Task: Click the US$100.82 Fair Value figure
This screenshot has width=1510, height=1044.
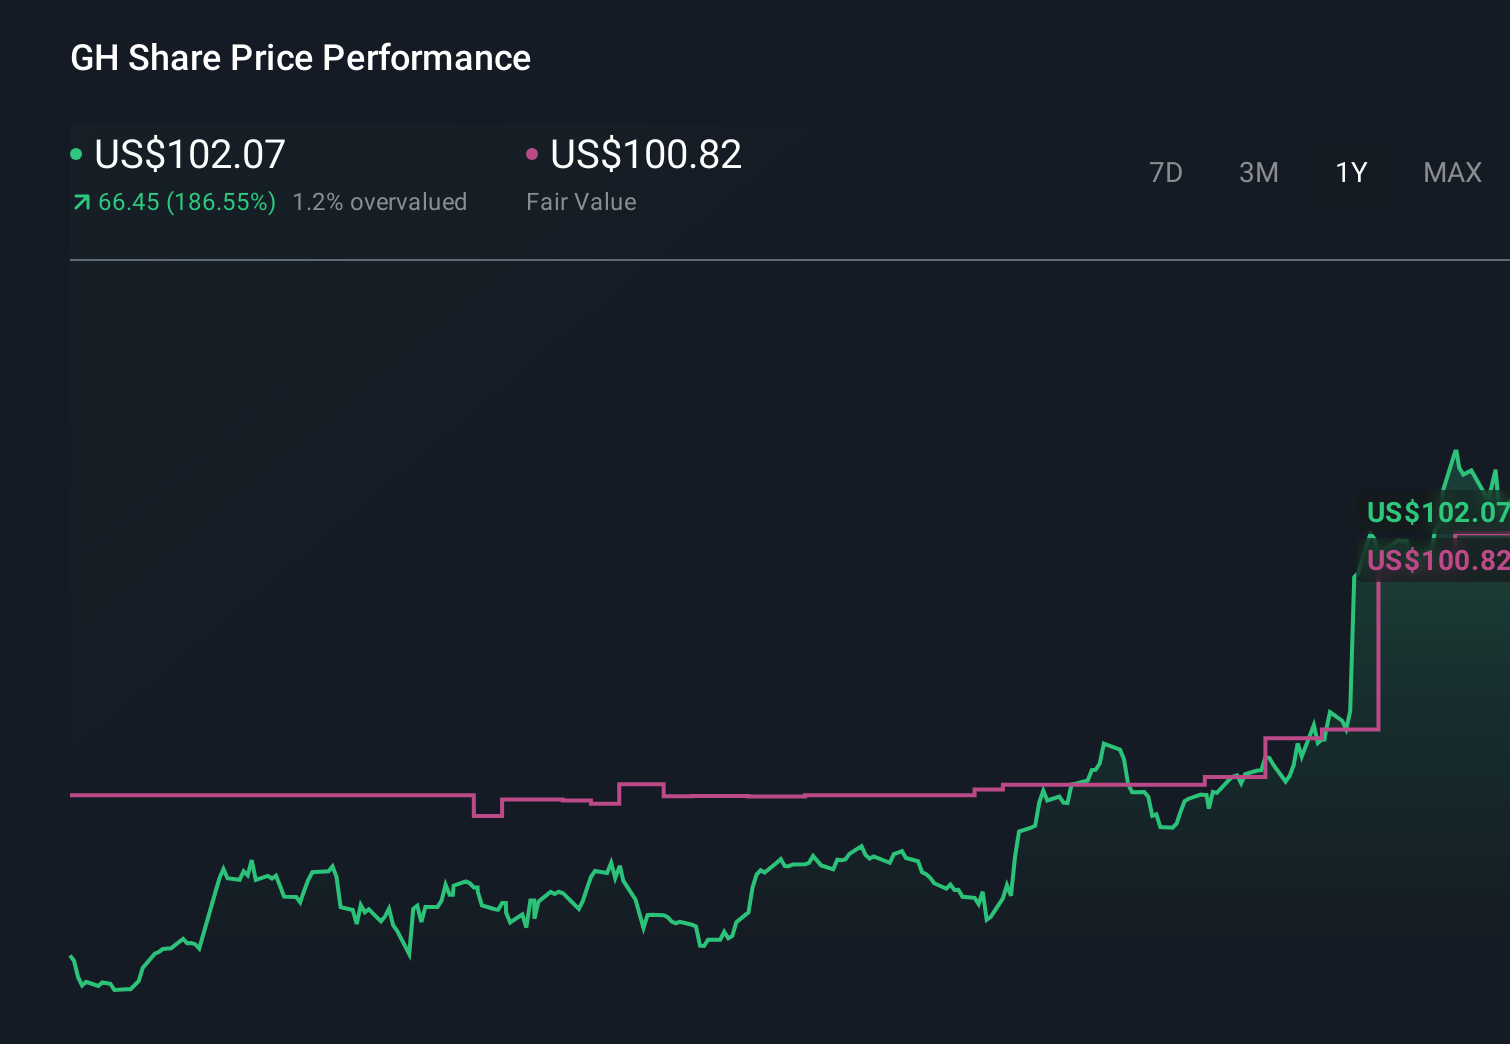Action: pos(646,155)
